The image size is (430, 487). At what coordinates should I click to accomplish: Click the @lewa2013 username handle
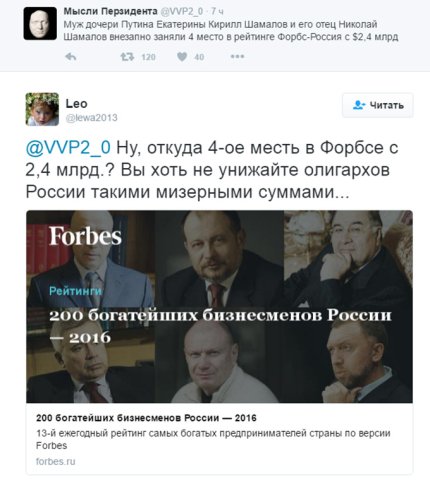pyautogui.click(x=91, y=118)
